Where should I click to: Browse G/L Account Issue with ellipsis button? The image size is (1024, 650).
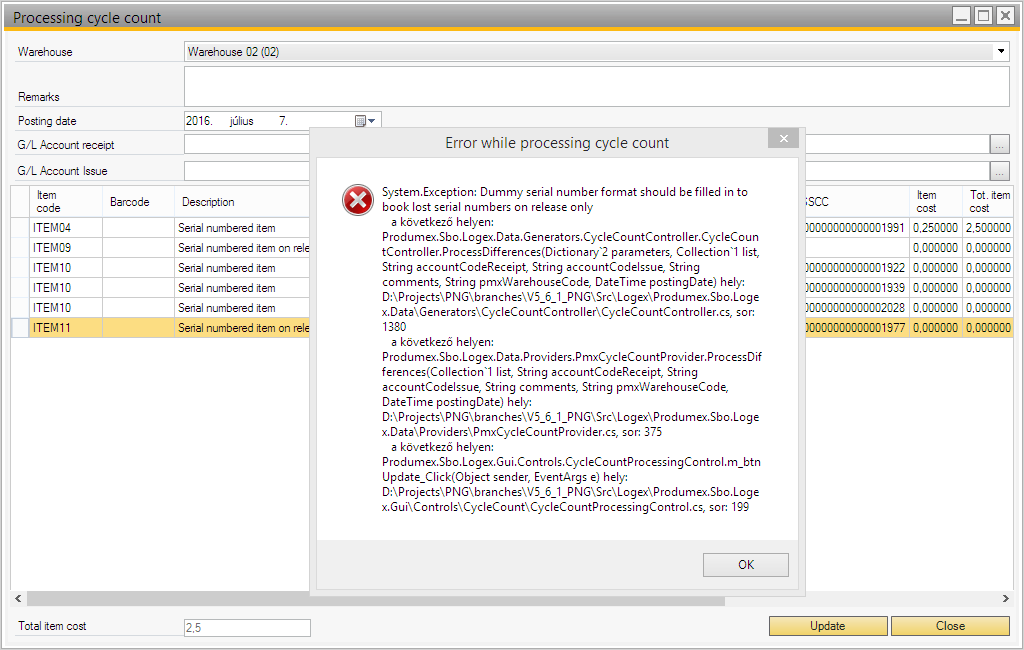pyautogui.click(x=1000, y=171)
